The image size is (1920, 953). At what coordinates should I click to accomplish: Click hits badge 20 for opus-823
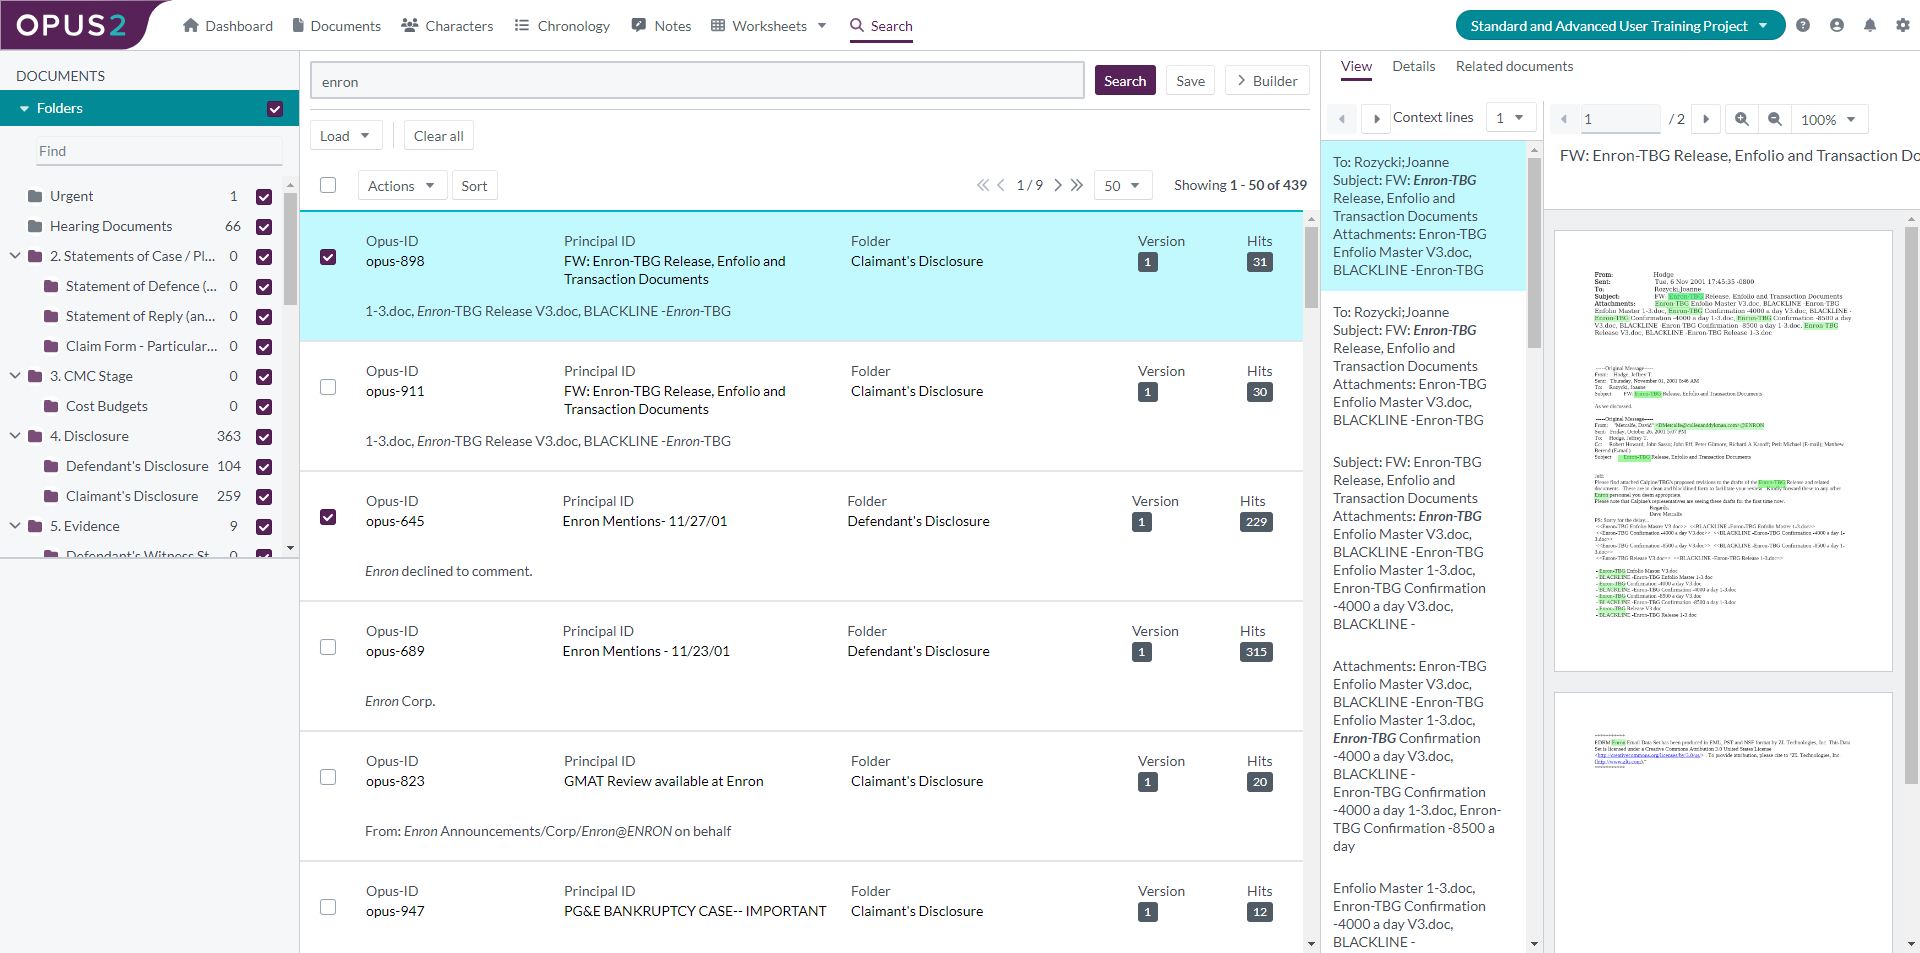(1260, 782)
